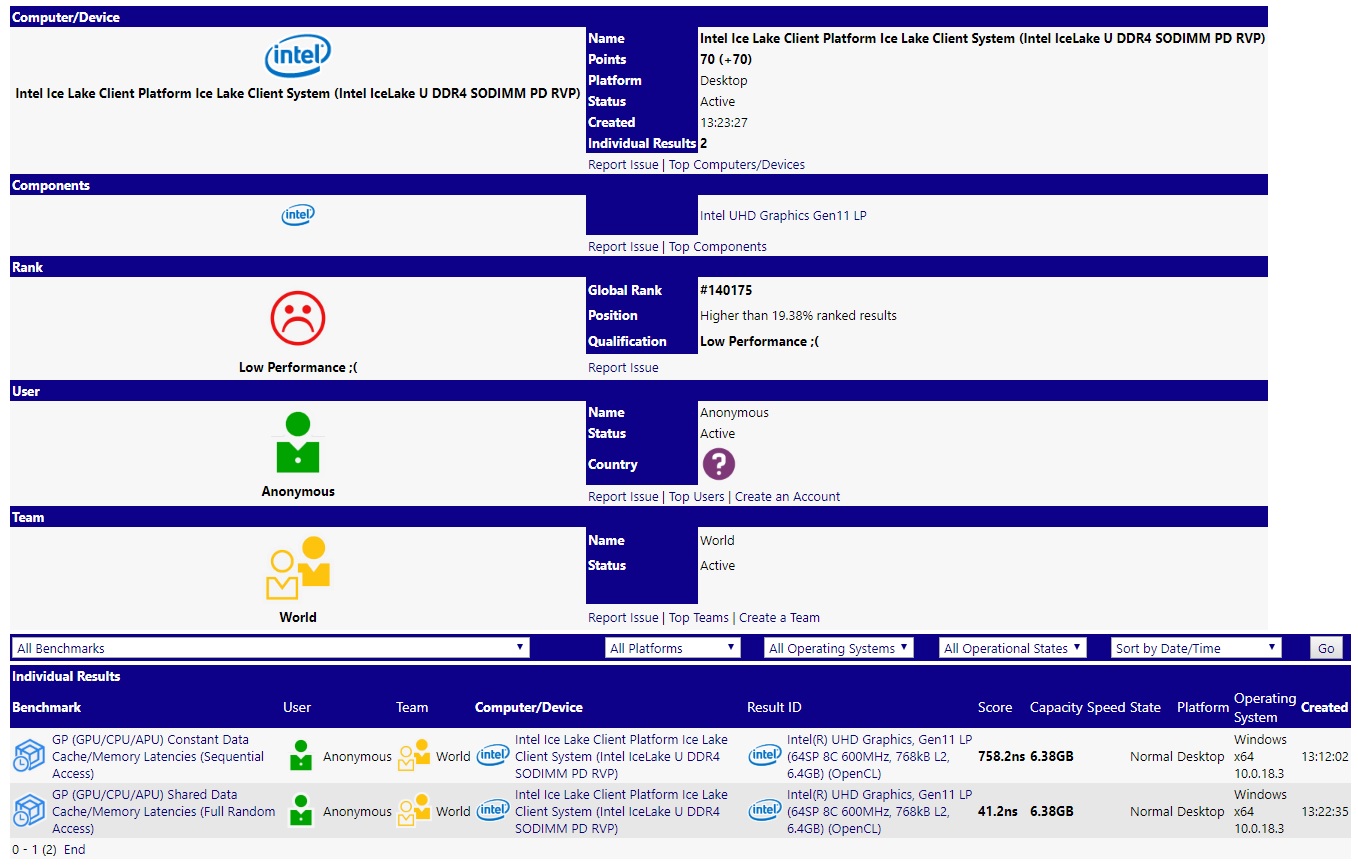The image size is (1358, 865).
Task: Click World team link in Sequential Access row
Action: pyautogui.click(x=453, y=757)
